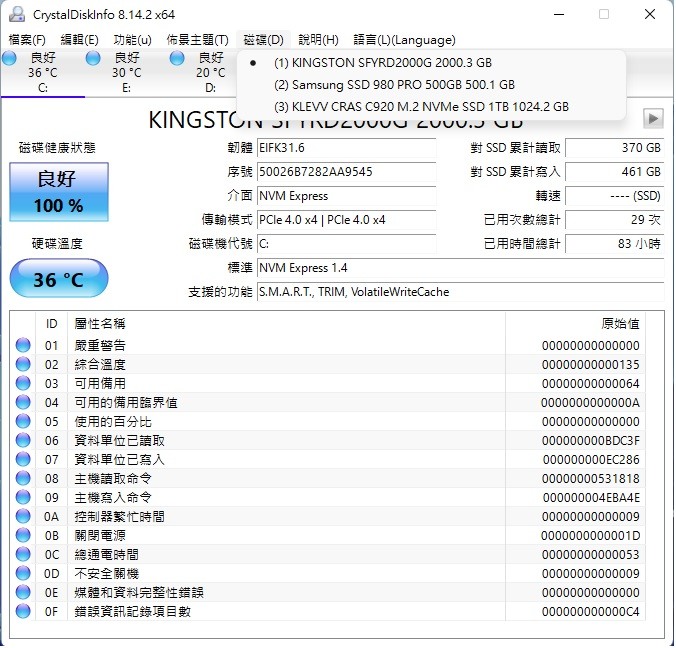Screen dimensions: 676x648
Task: Click status orb for 資料單位已讀取 row
Action: (23, 440)
